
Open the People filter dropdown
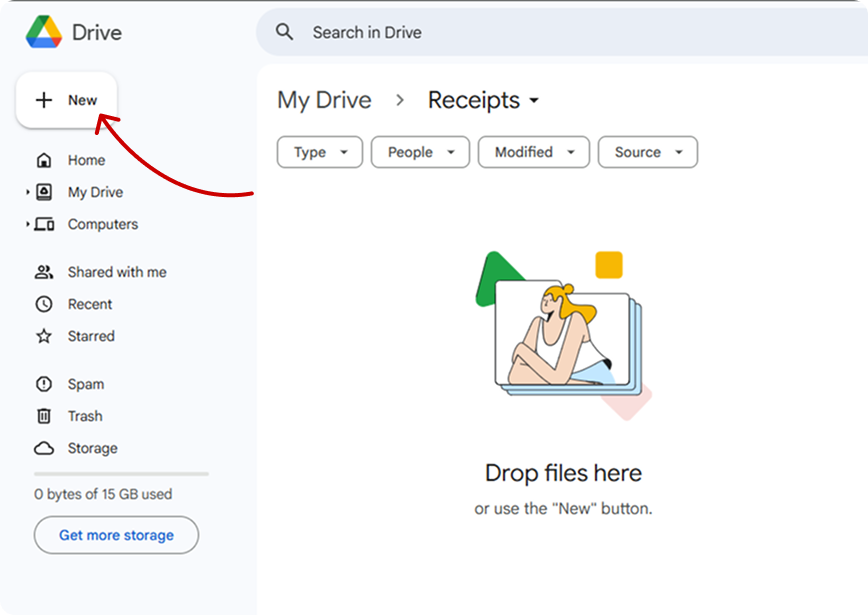pos(420,152)
